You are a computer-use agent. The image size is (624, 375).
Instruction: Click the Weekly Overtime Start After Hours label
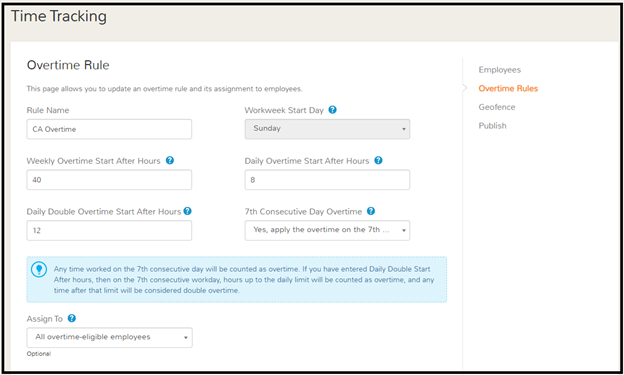94,161
